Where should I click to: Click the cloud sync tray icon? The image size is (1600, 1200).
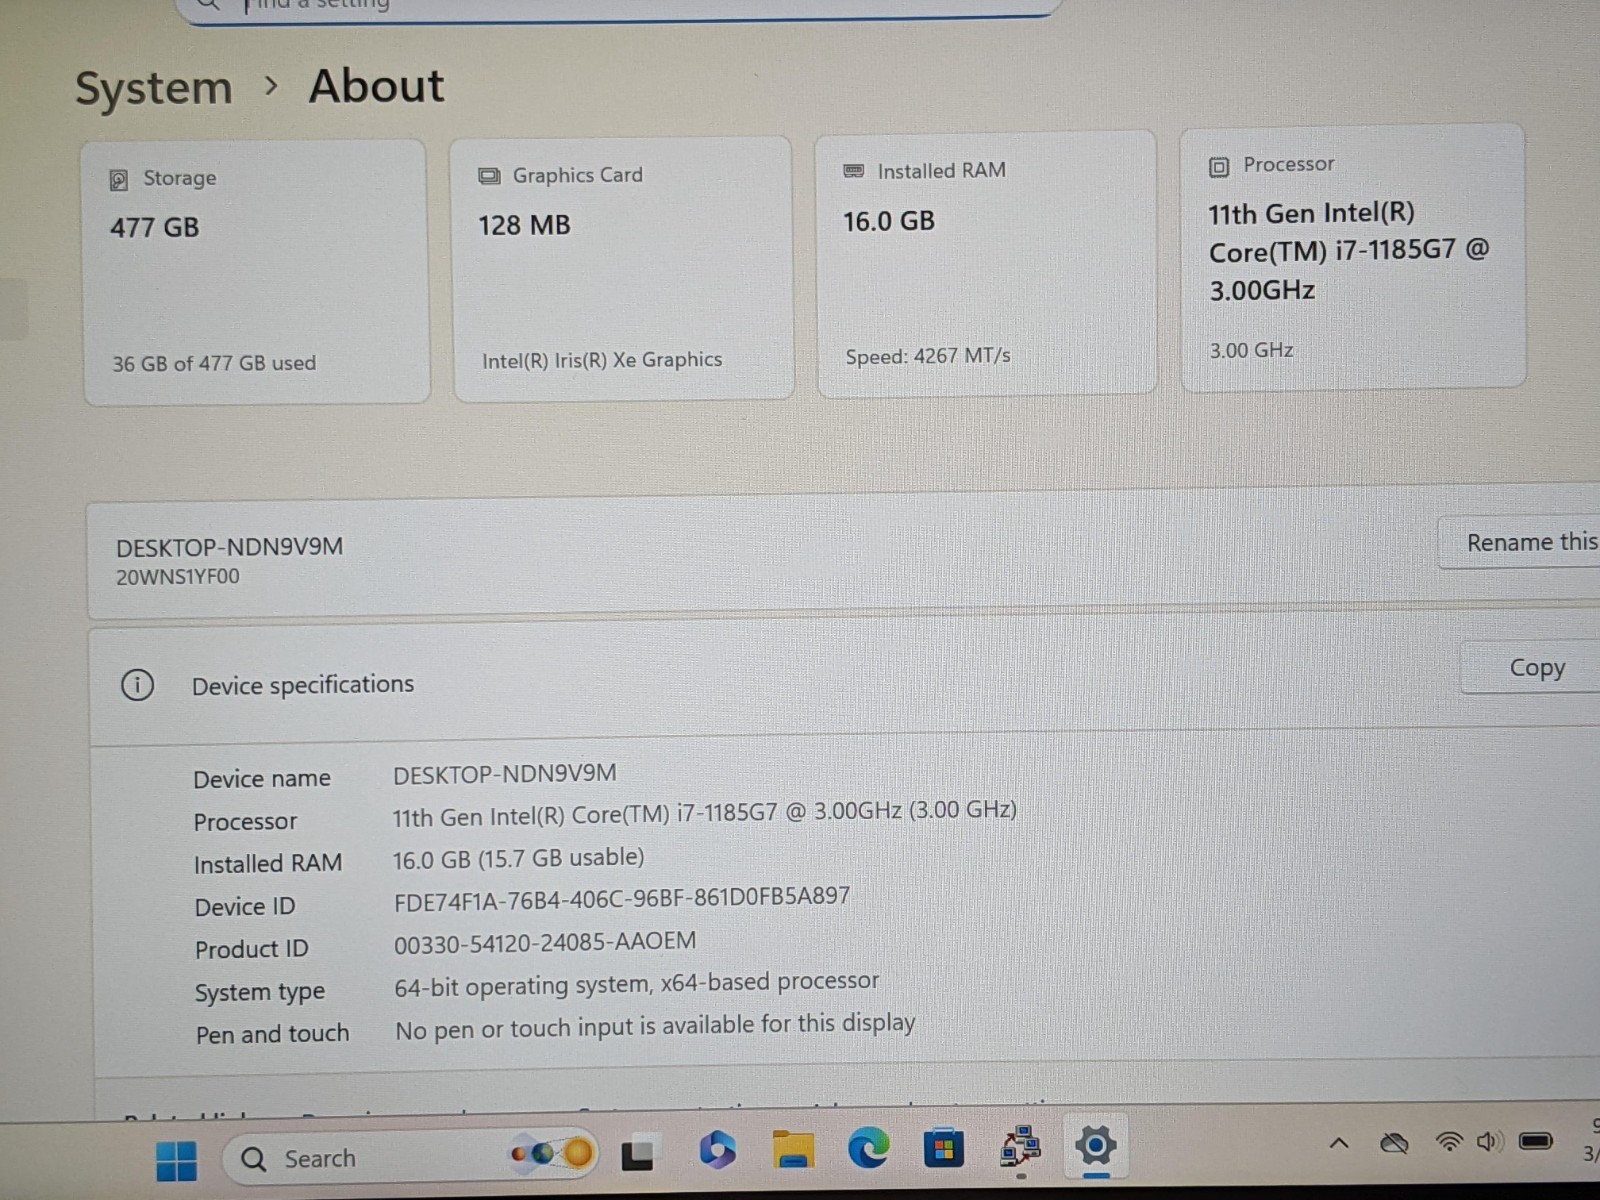(x=1394, y=1142)
